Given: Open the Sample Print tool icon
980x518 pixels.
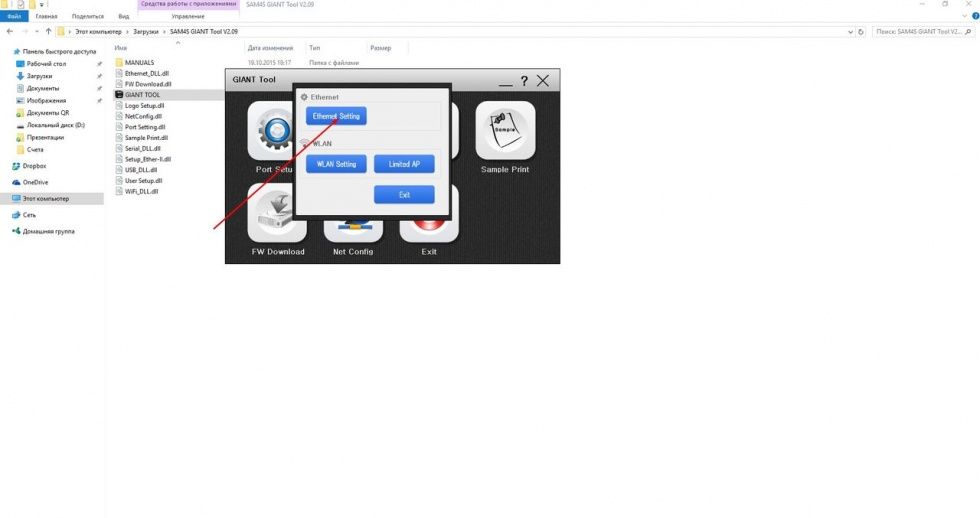Looking at the screenshot, I should [x=505, y=131].
